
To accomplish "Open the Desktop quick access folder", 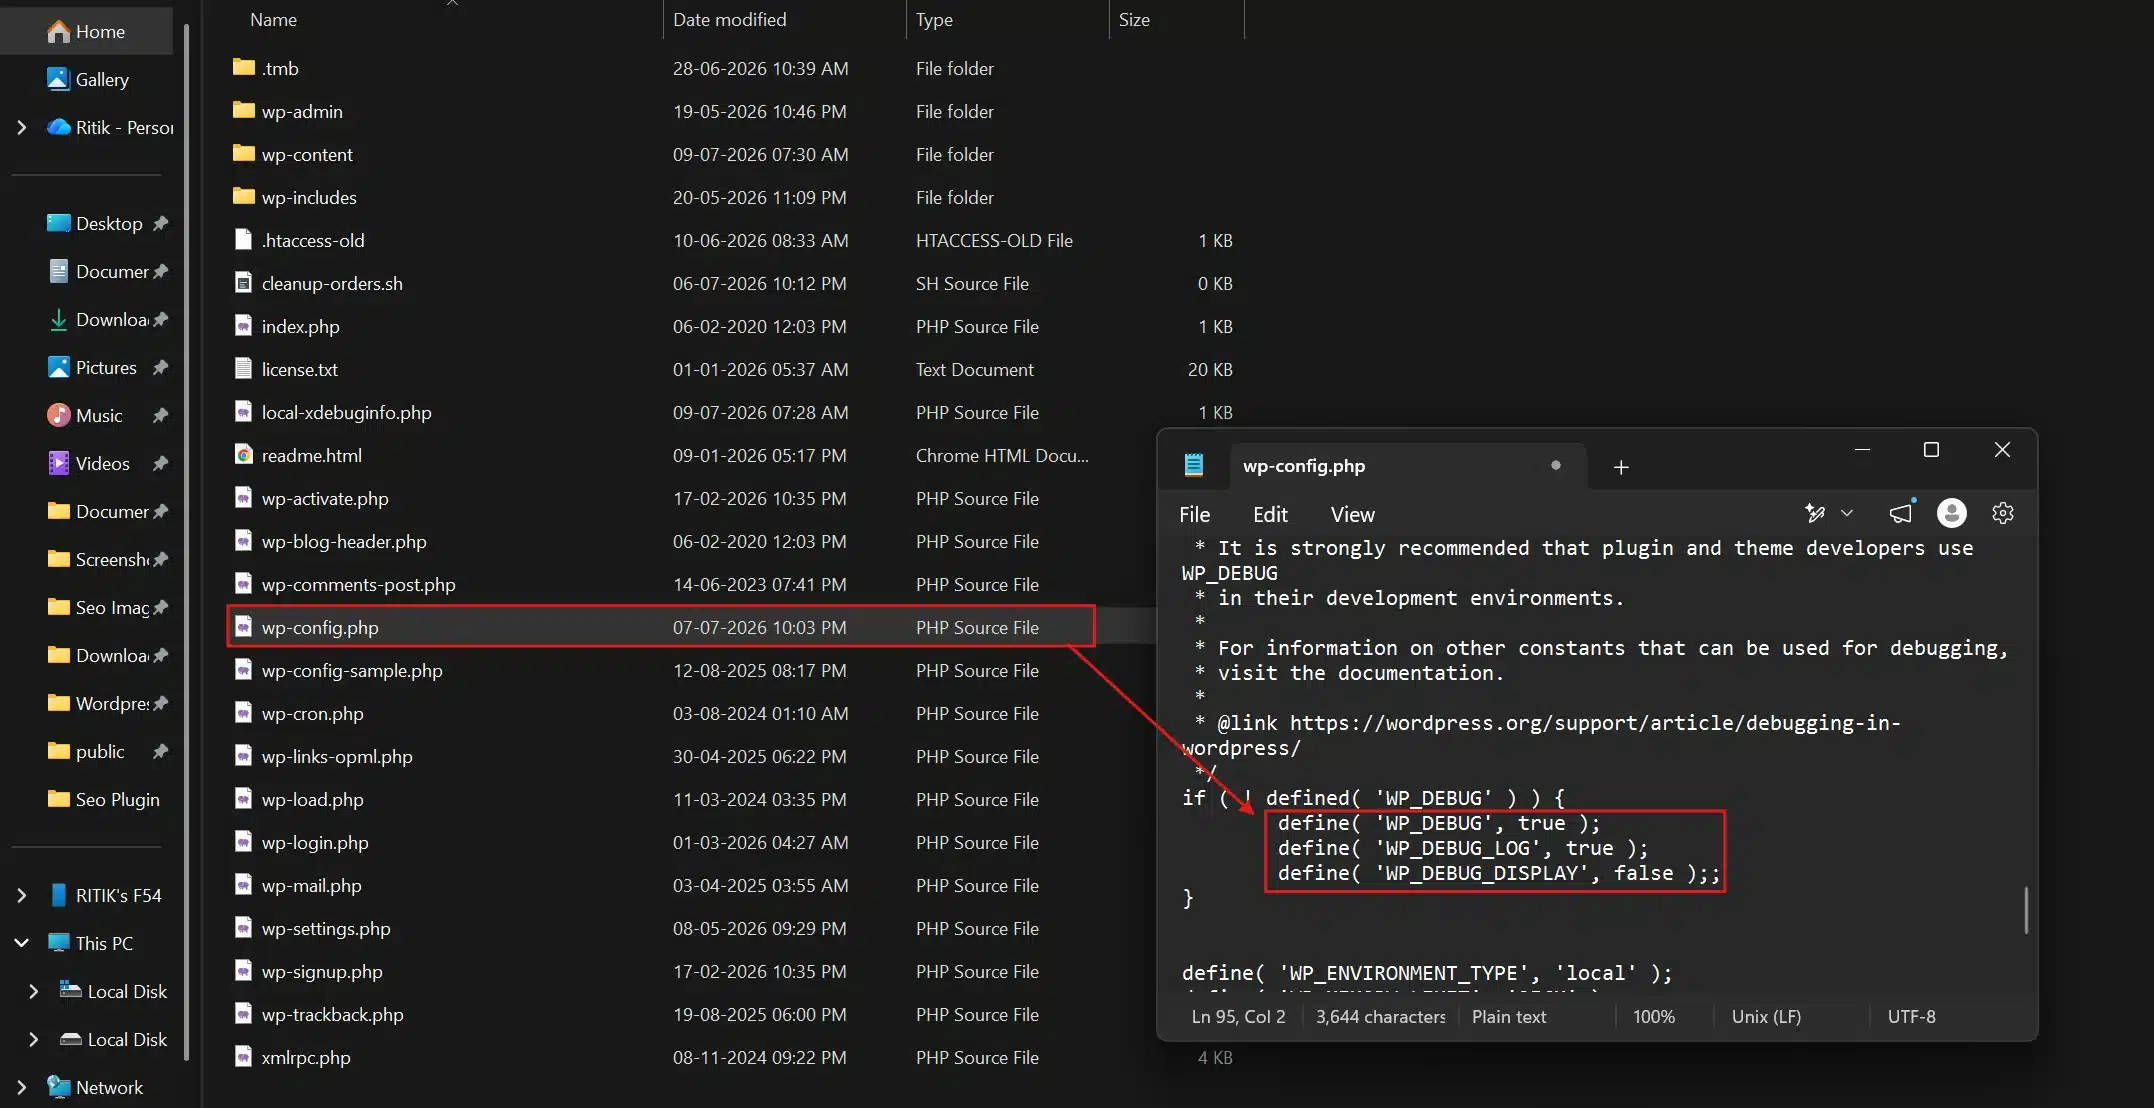I will 95,224.
